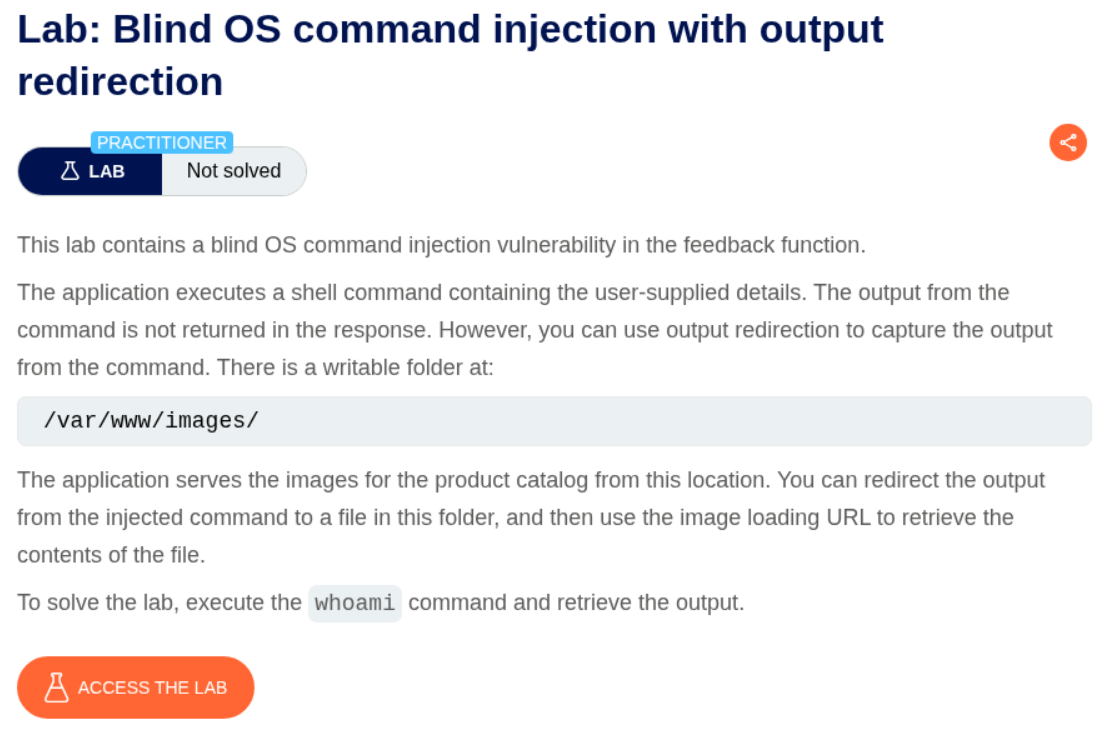The width and height of the screenshot is (1111, 741).
Task: Click the text "contents of the file."
Action: (111, 556)
